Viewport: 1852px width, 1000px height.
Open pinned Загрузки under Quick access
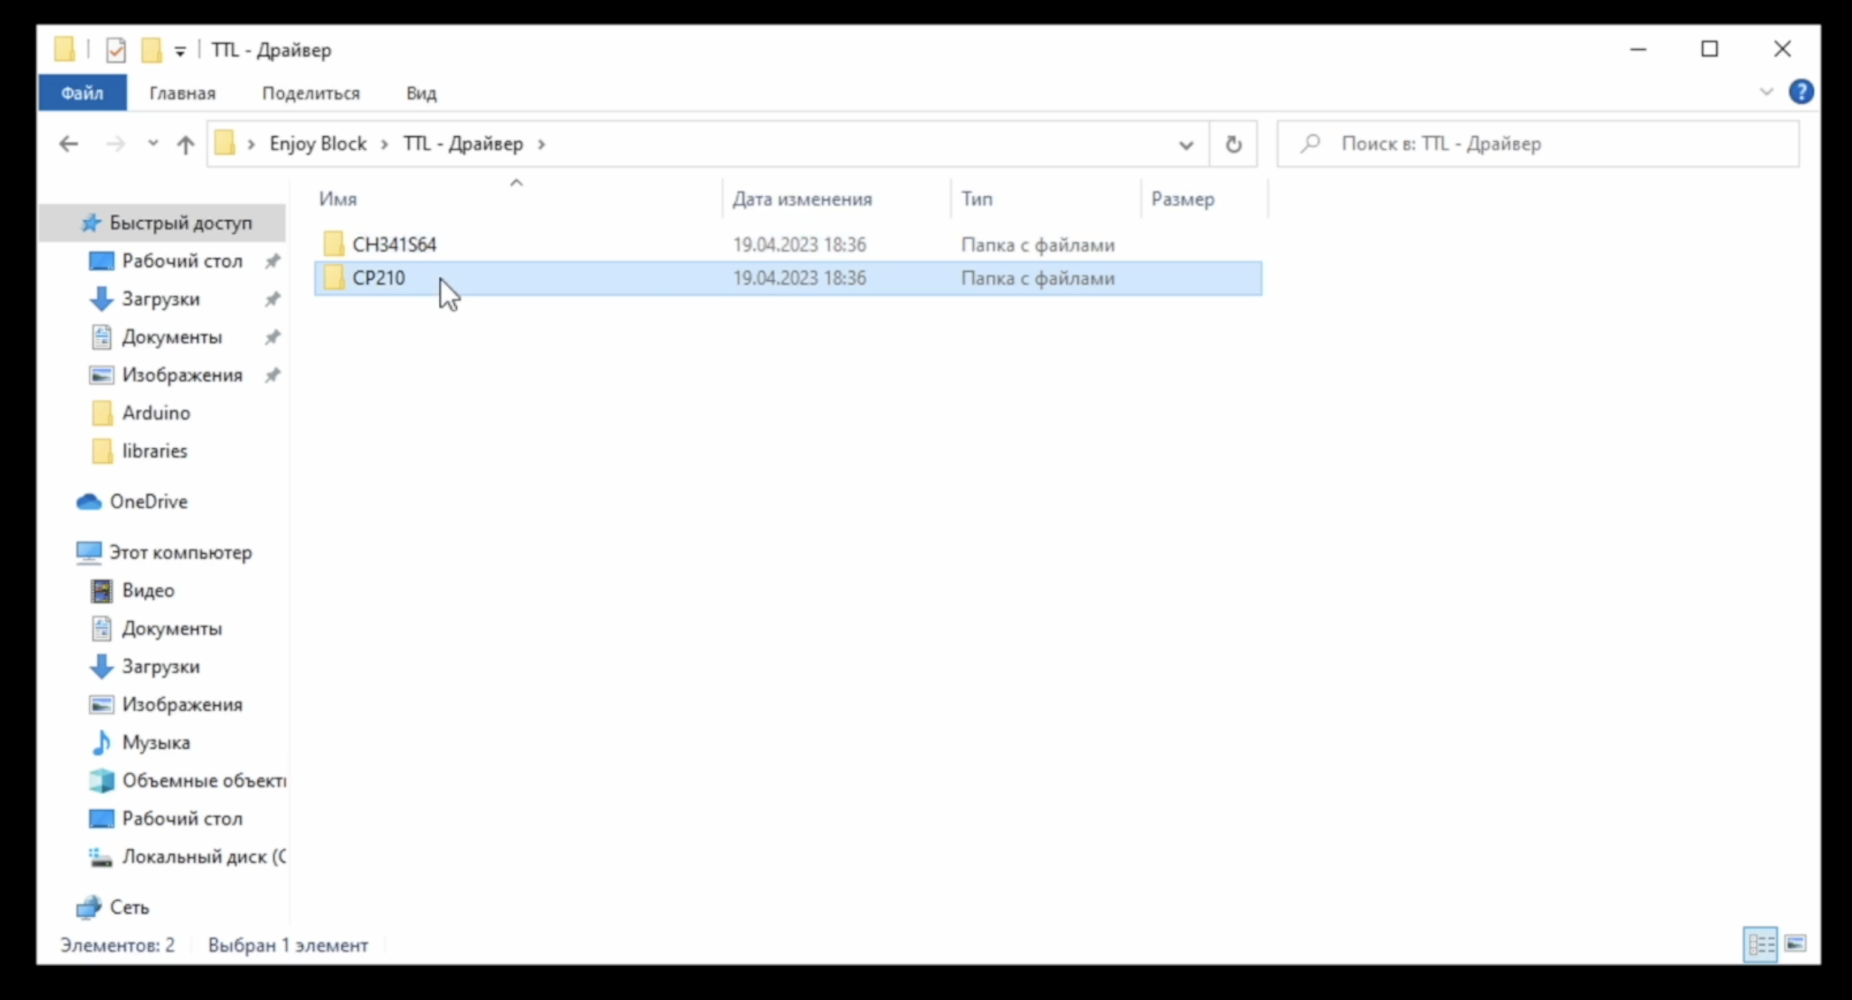(x=161, y=299)
